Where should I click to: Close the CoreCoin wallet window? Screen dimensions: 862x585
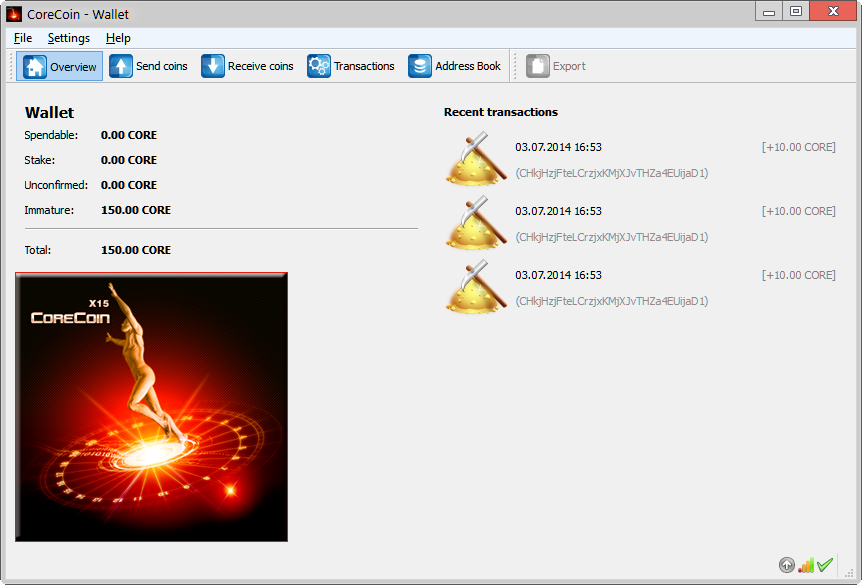[833, 11]
